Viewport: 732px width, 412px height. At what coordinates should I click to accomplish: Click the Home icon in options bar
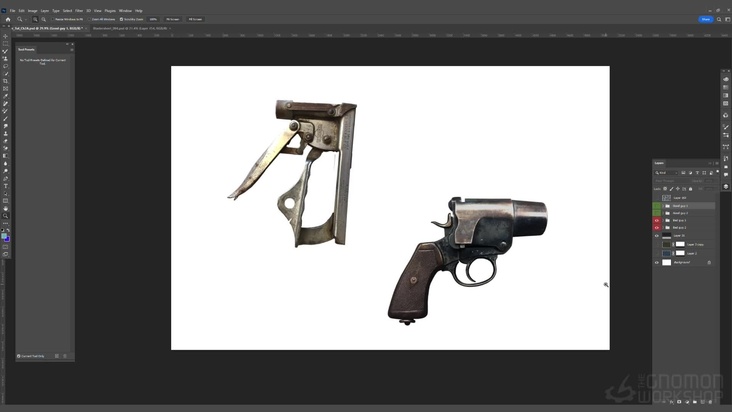click(x=8, y=19)
